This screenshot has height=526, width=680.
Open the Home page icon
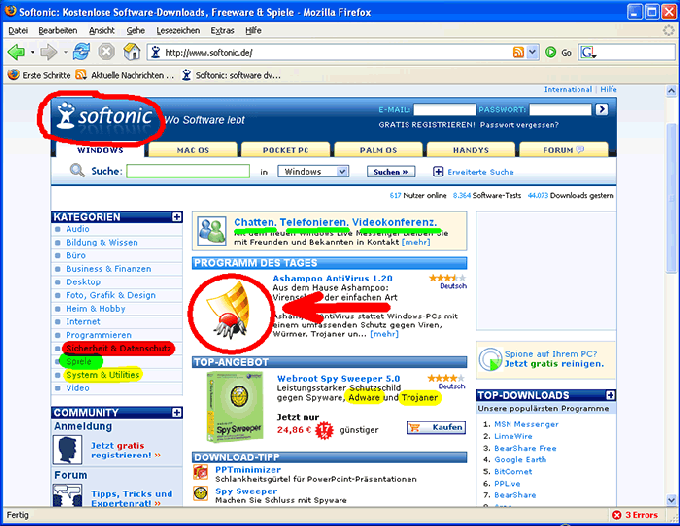[132, 52]
